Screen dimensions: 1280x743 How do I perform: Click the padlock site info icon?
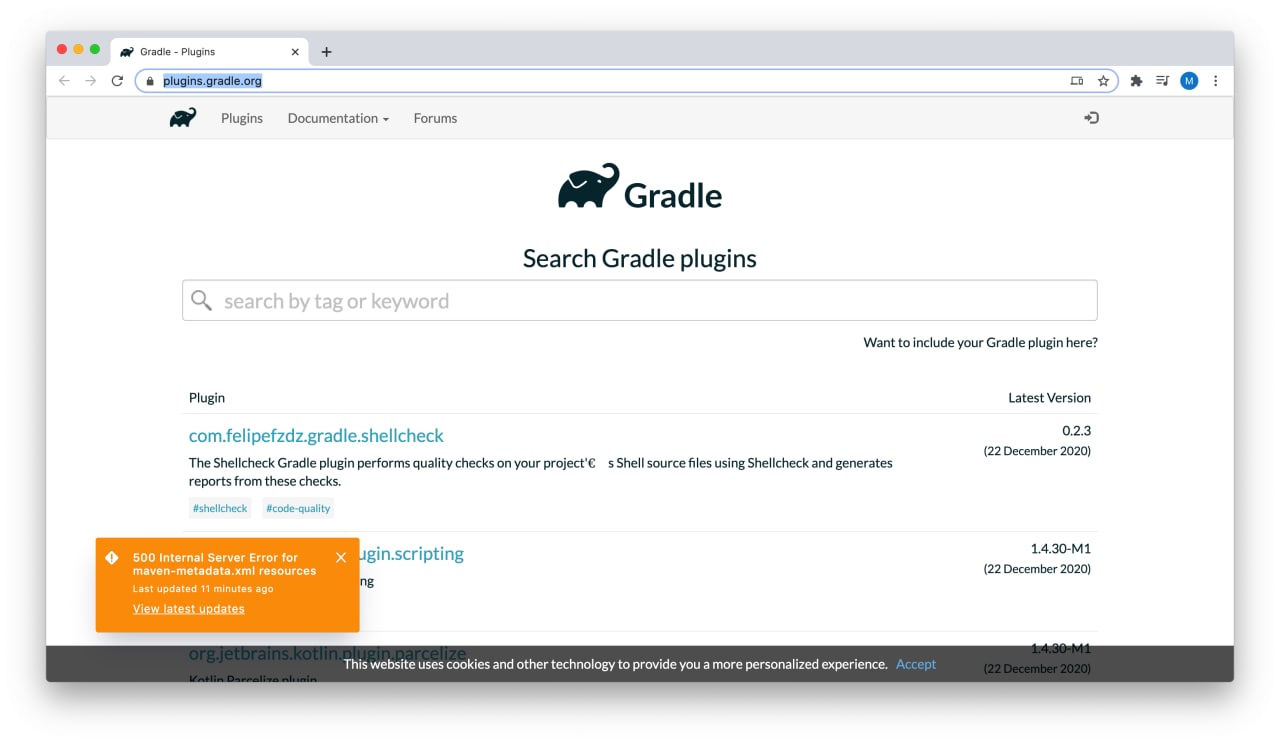coord(149,81)
